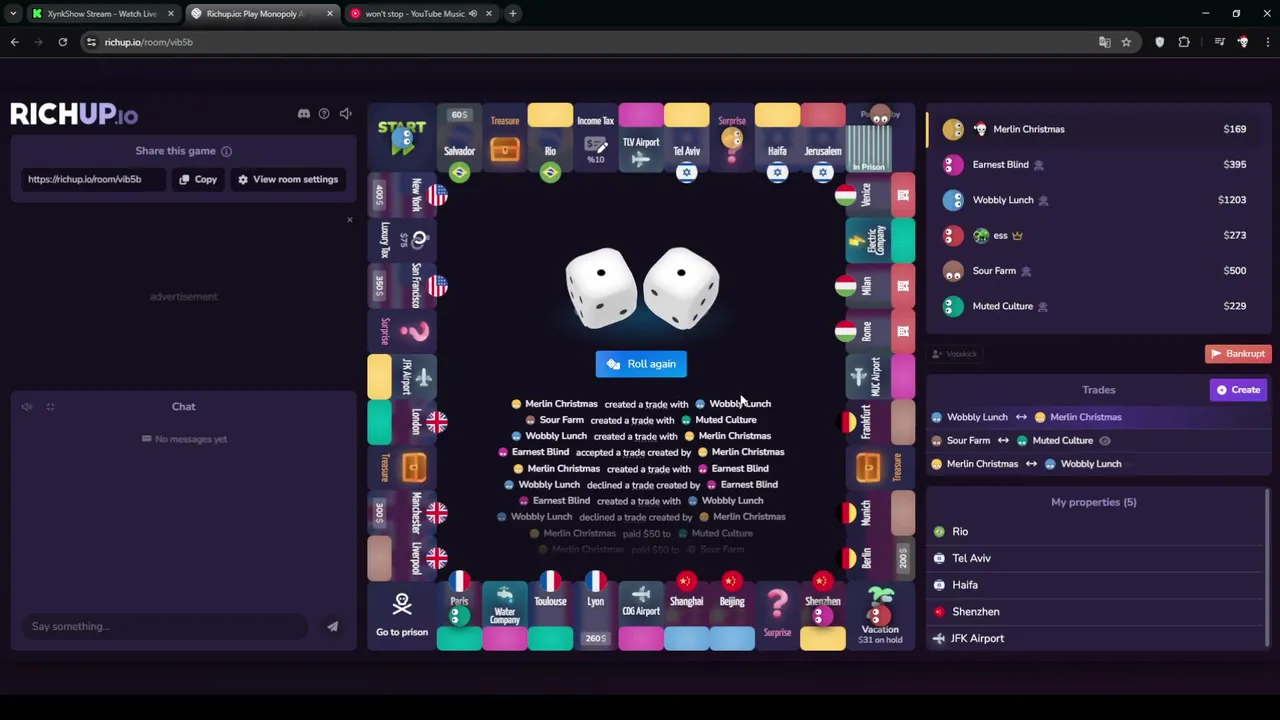
Task: Click the chat popout icon
Action: 50,407
